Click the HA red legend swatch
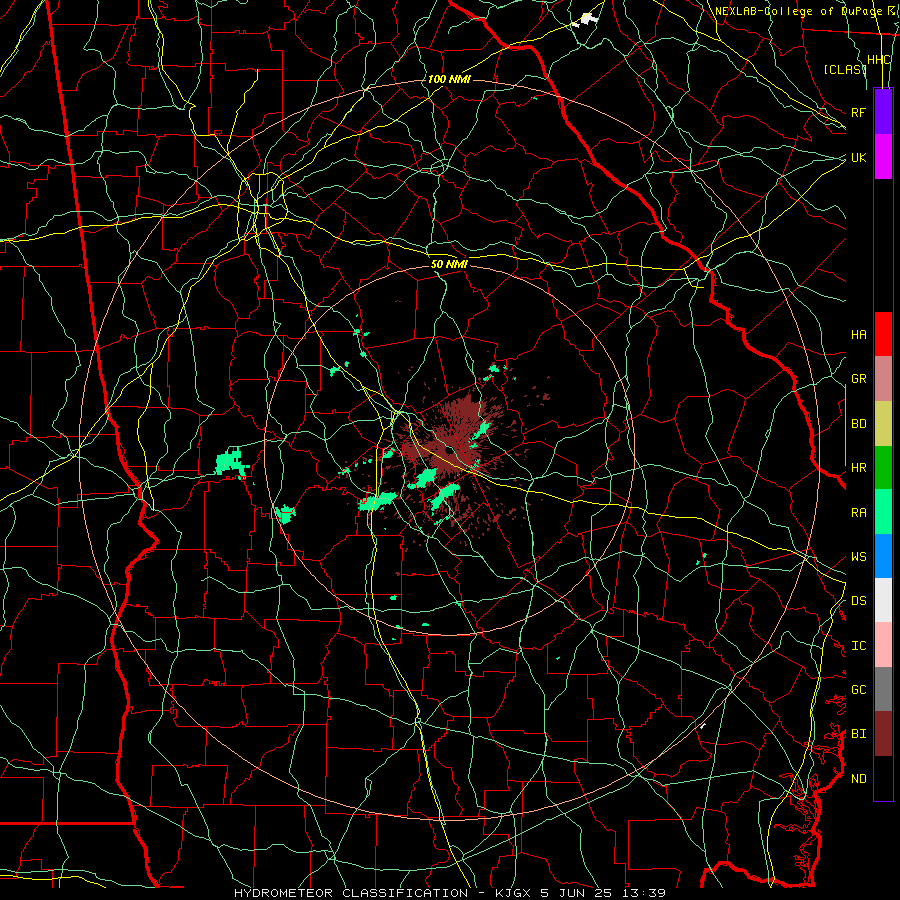This screenshot has height=900, width=900. tap(883, 334)
